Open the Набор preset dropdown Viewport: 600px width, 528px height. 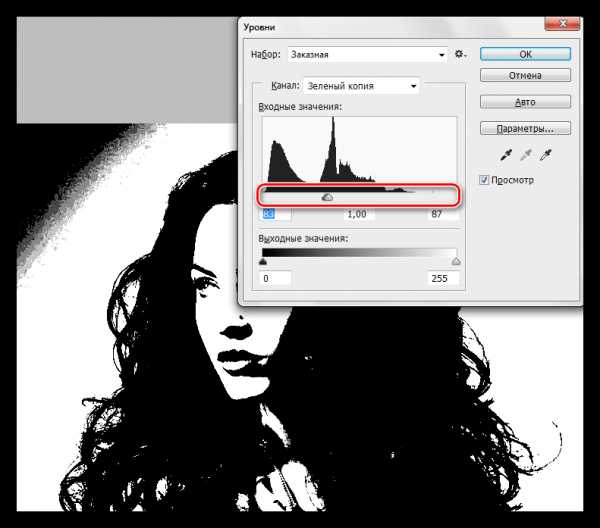(367, 54)
